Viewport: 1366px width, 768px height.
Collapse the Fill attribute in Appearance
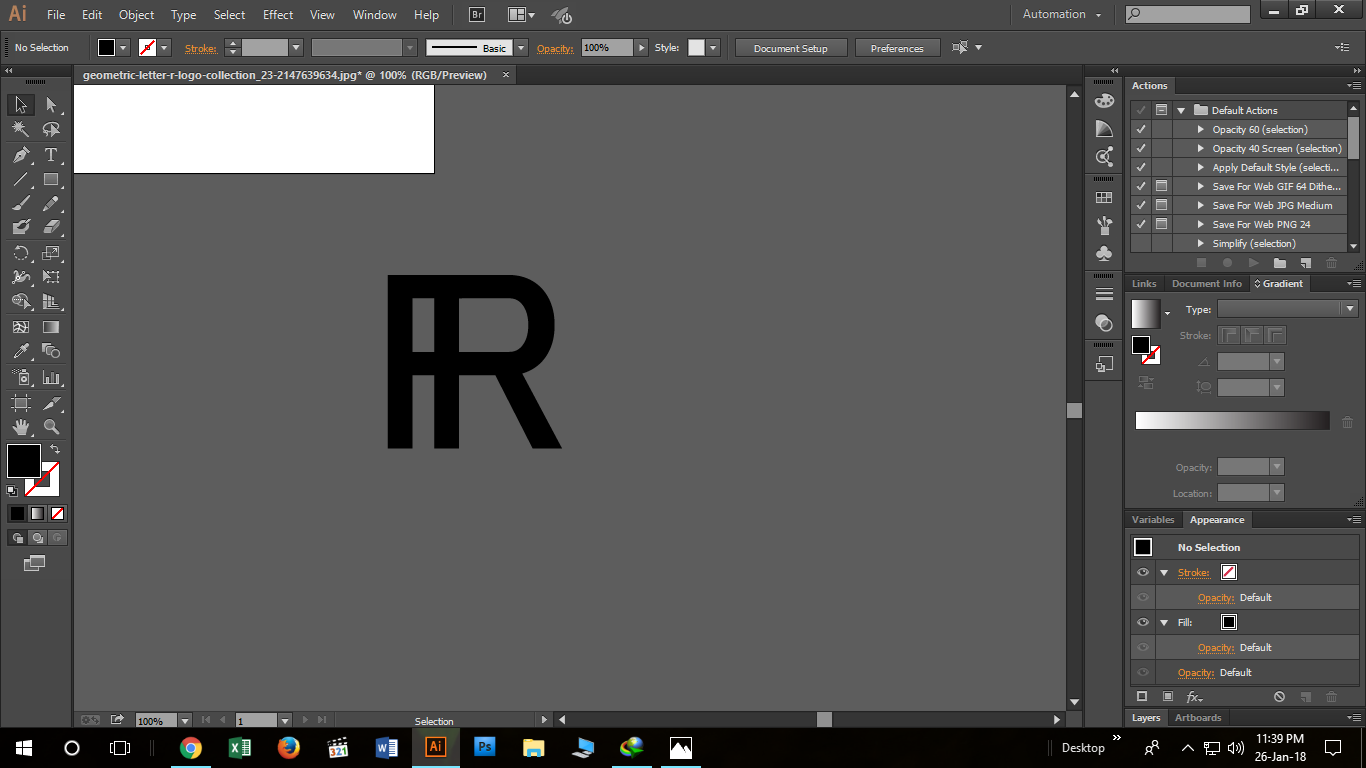[x=1164, y=622]
